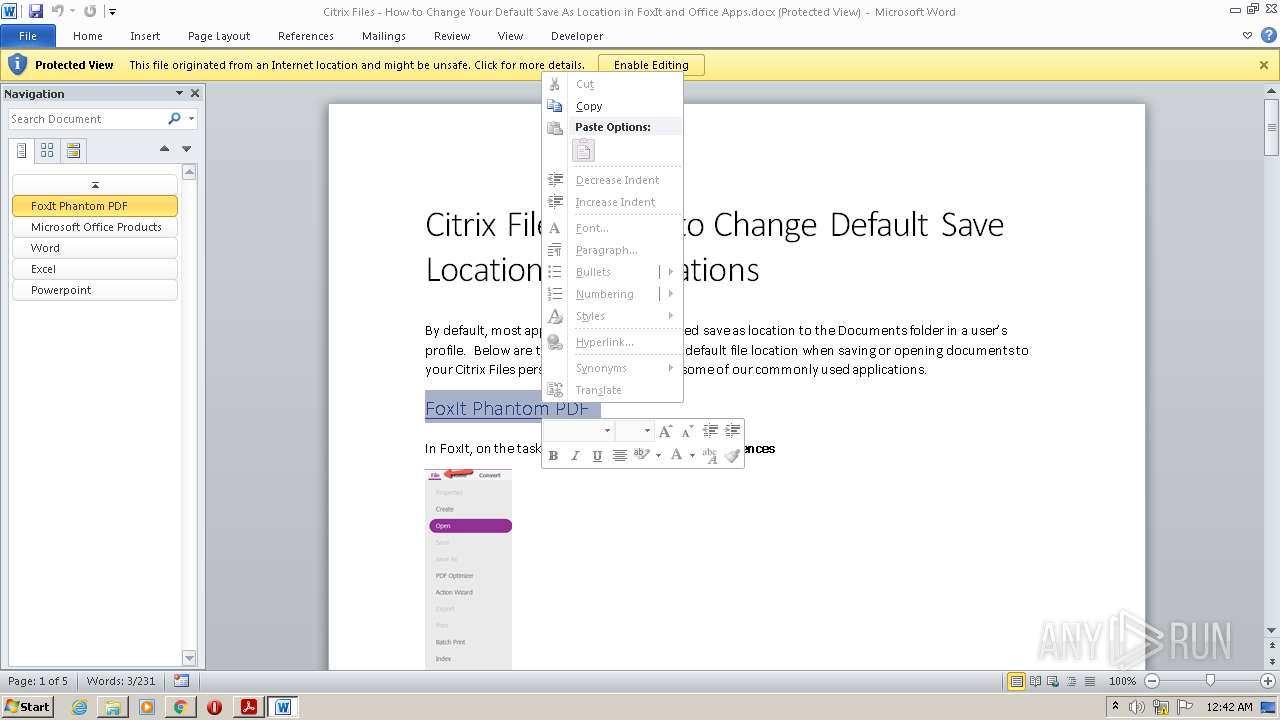Image resolution: width=1280 pixels, height=720 pixels.
Task: Switch to the Insert ribbon tab
Action: click(x=145, y=36)
